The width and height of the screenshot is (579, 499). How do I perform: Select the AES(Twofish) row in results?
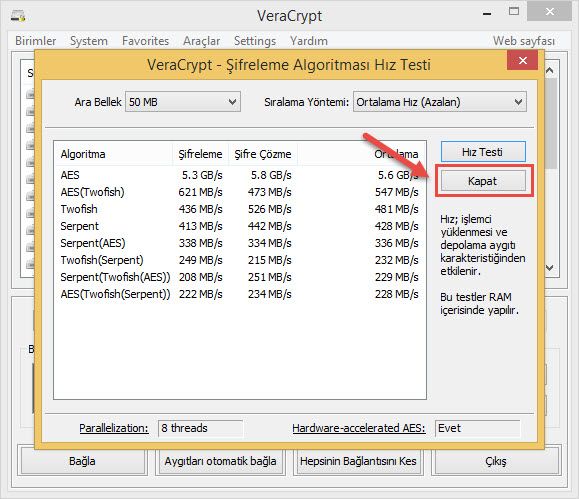[x=239, y=192]
